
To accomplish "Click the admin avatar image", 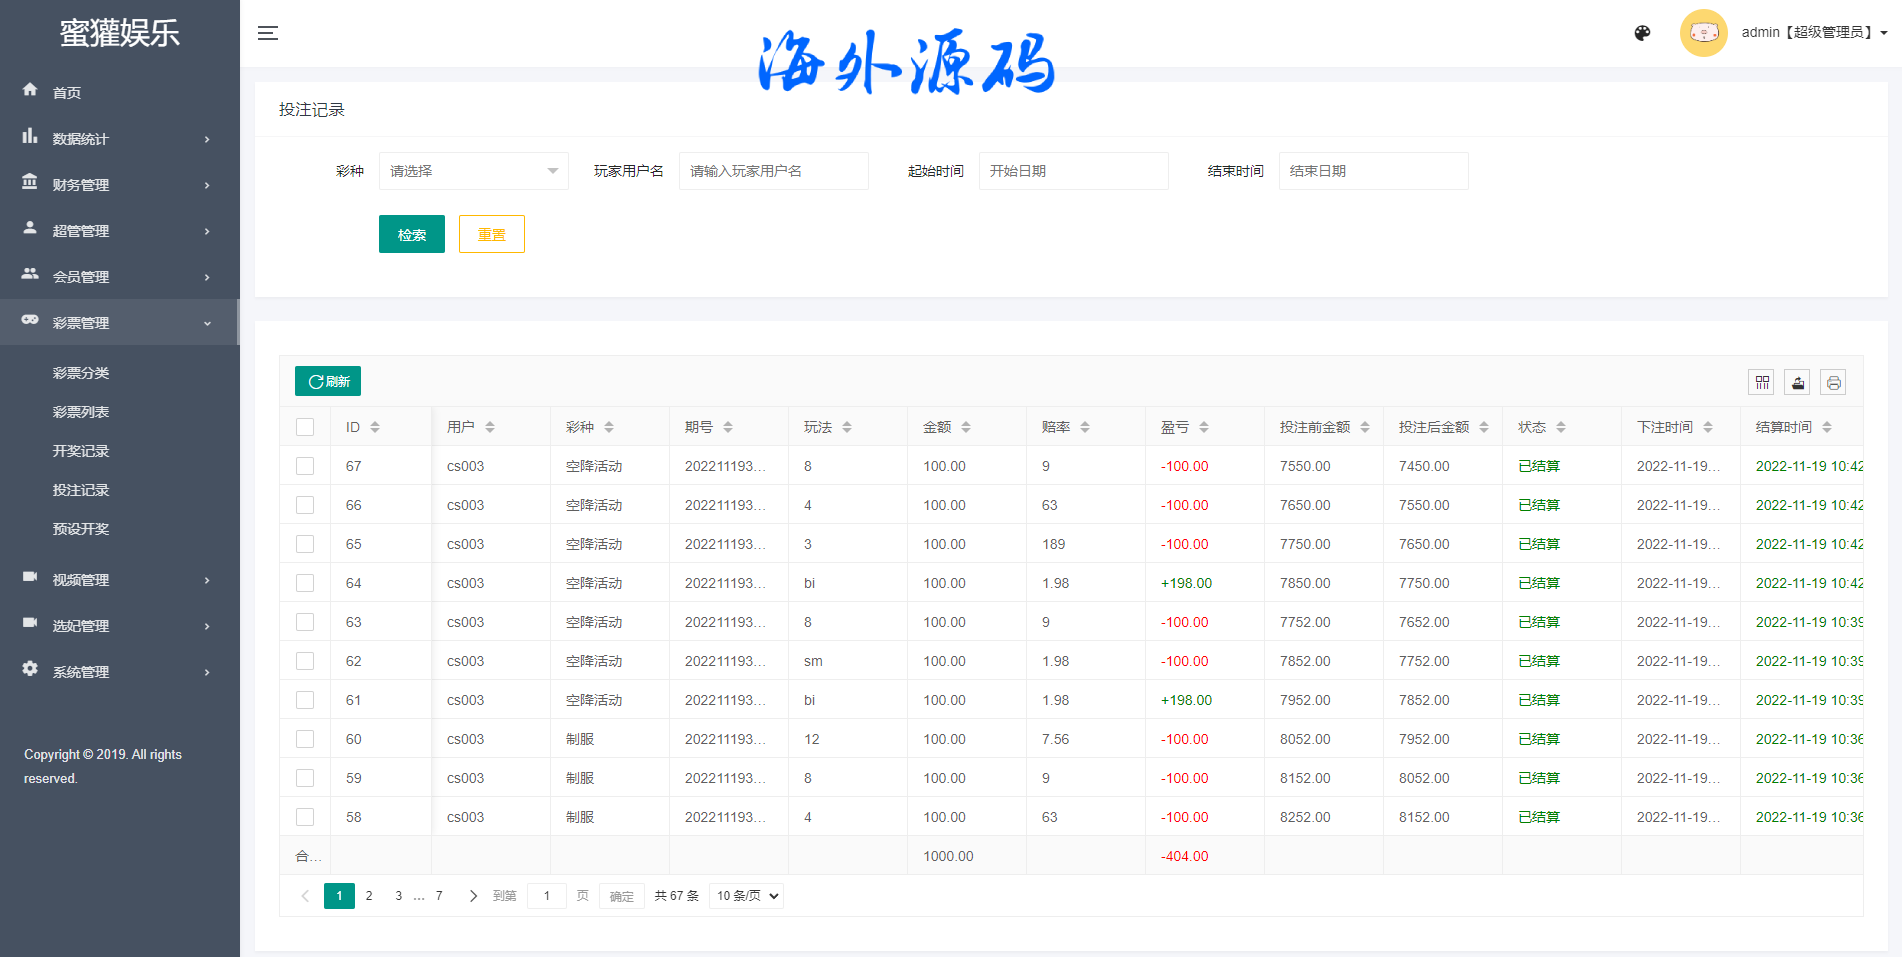I will (x=1703, y=33).
